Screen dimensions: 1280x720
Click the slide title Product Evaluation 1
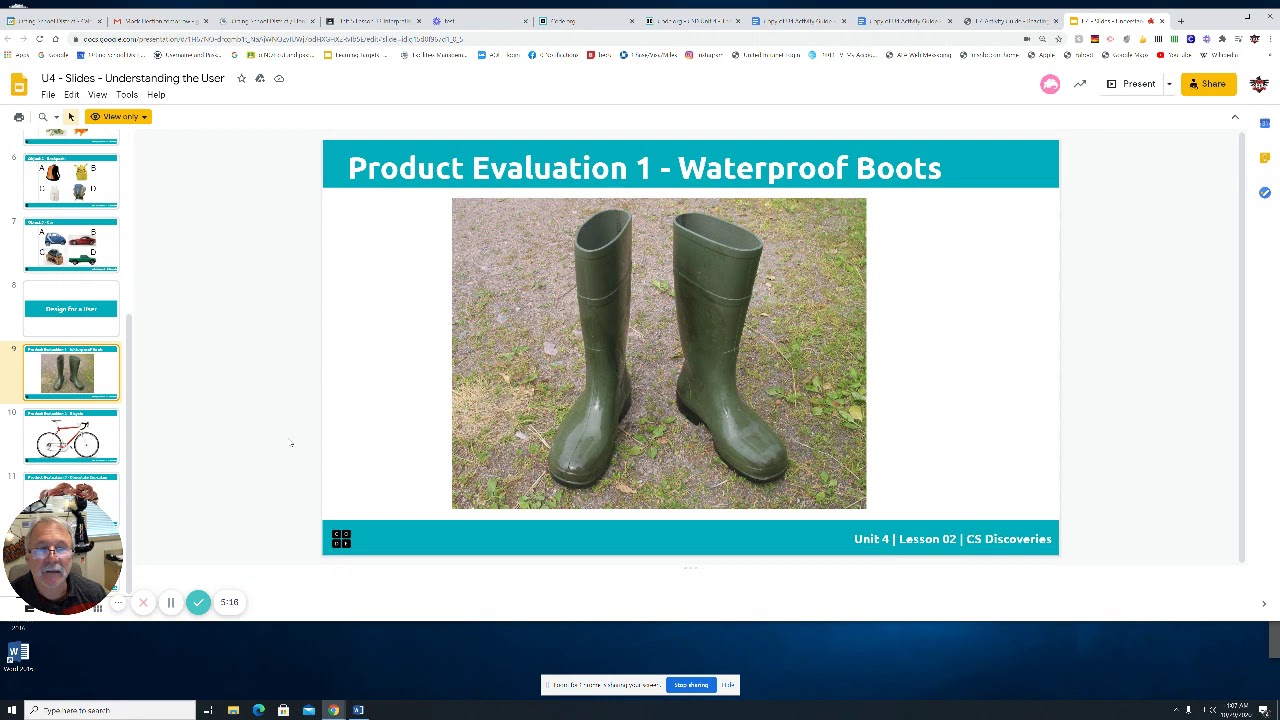(644, 168)
